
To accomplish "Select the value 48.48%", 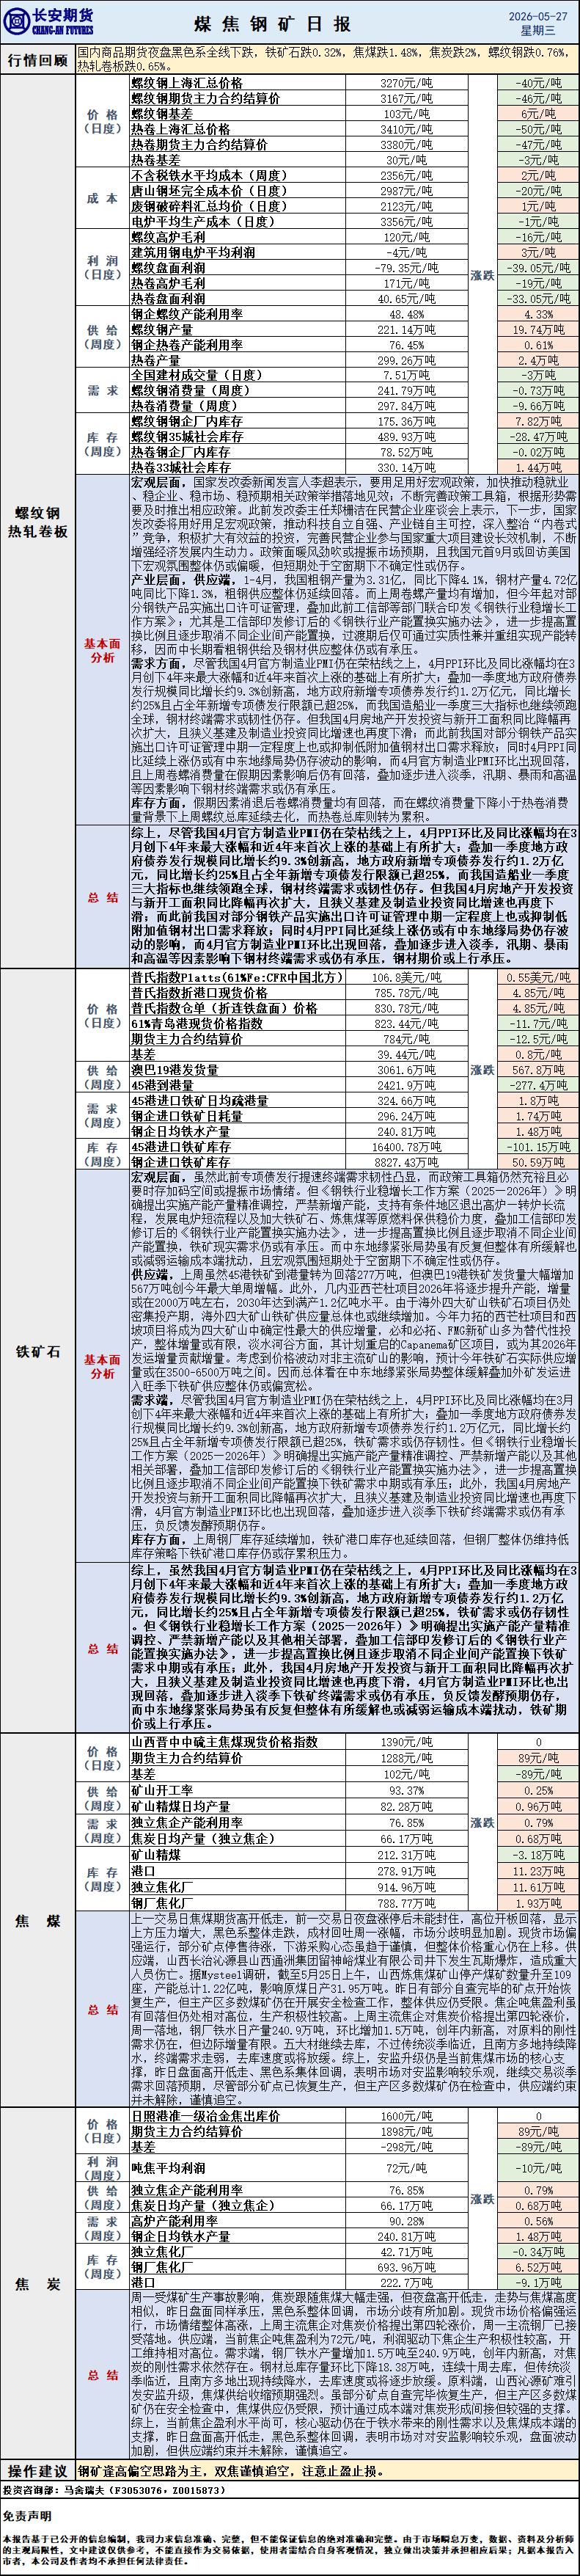I will (x=407, y=314).
